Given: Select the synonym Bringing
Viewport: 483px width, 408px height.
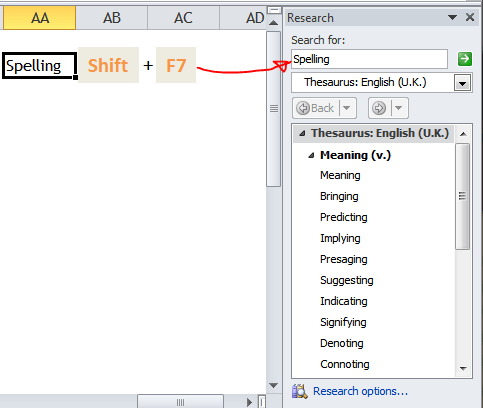Looking at the screenshot, I should (x=339, y=196).
